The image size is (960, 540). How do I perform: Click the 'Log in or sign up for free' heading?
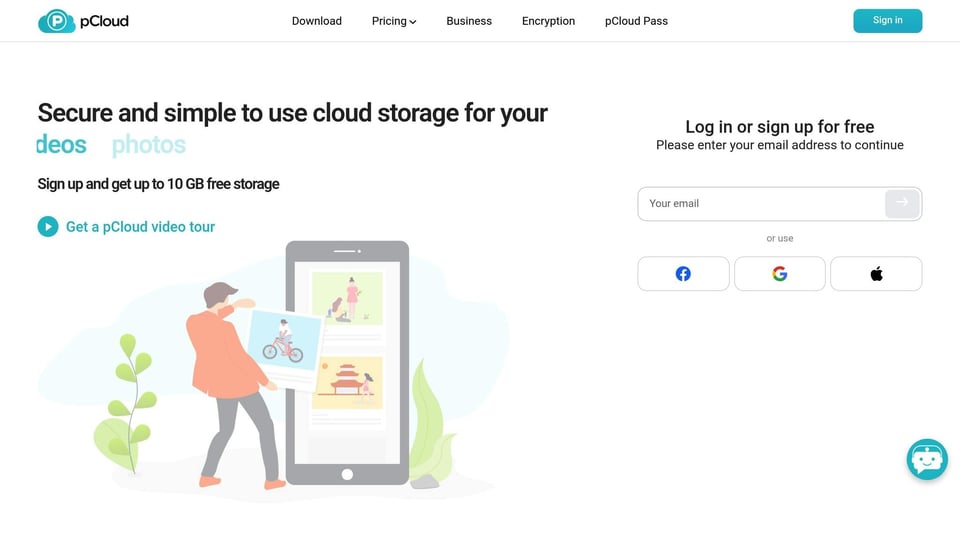(779, 127)
